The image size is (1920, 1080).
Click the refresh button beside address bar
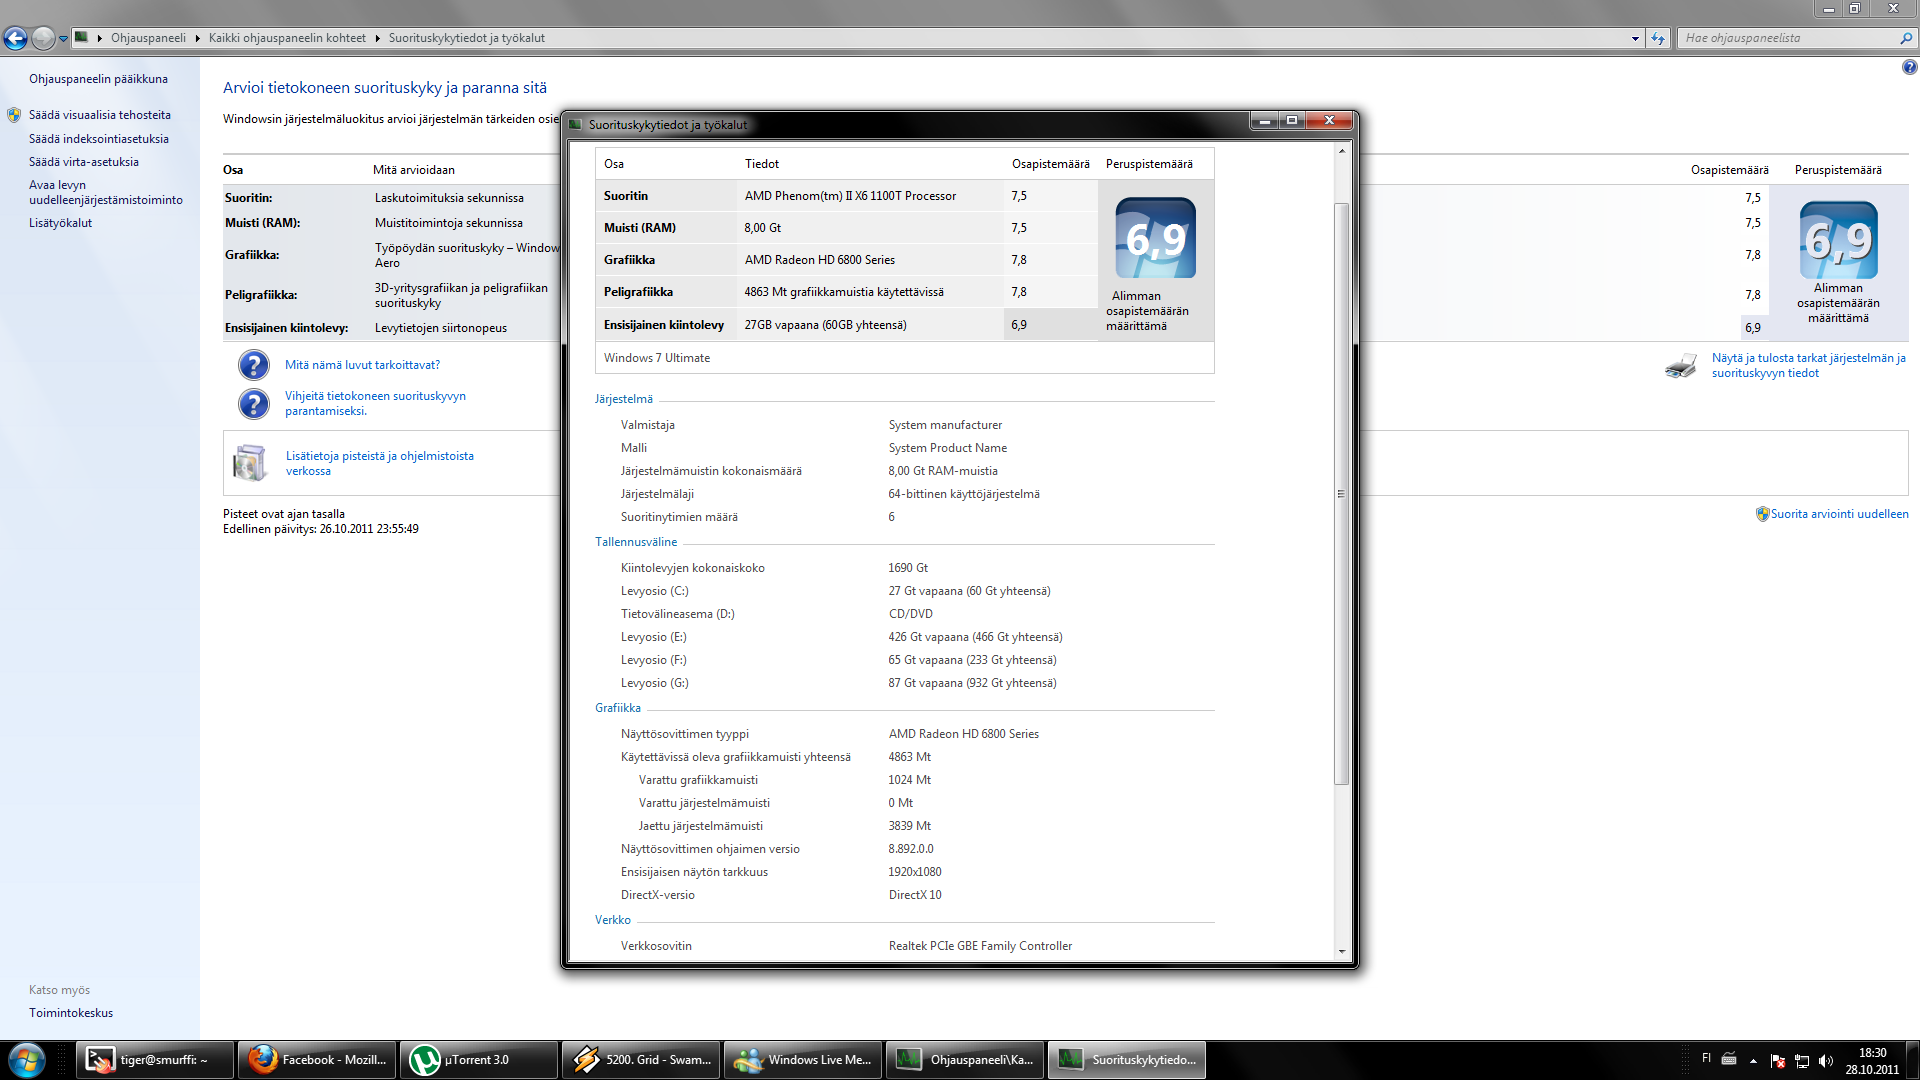1658,38
